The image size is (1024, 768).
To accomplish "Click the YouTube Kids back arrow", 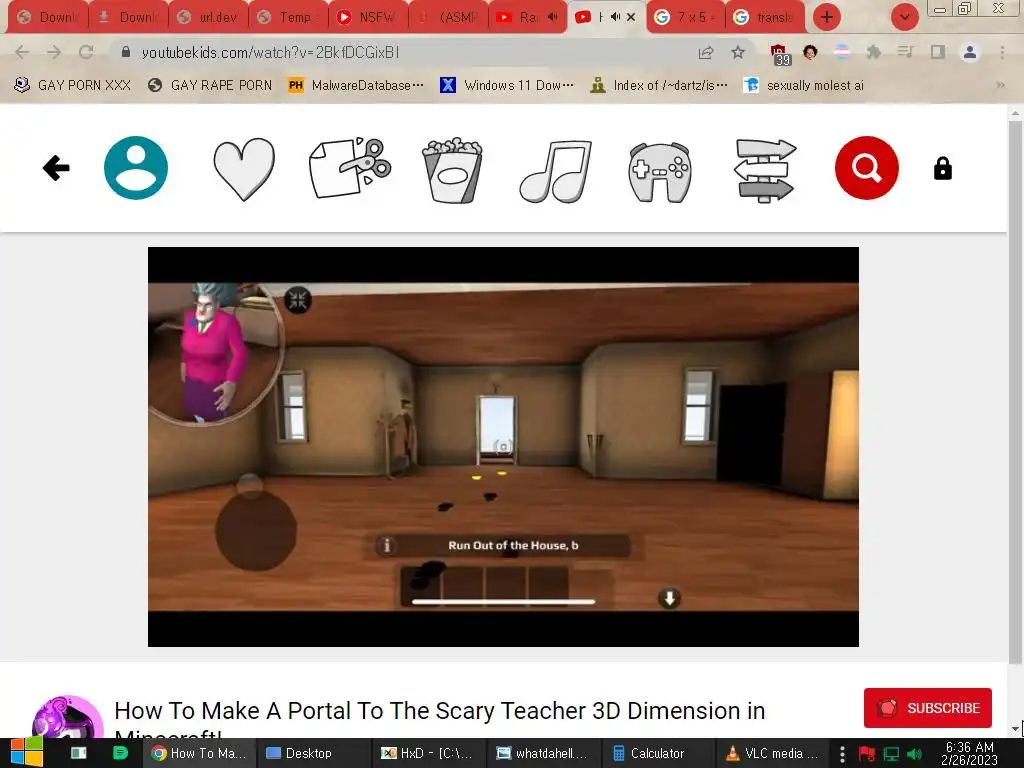I will click(56, 168).
